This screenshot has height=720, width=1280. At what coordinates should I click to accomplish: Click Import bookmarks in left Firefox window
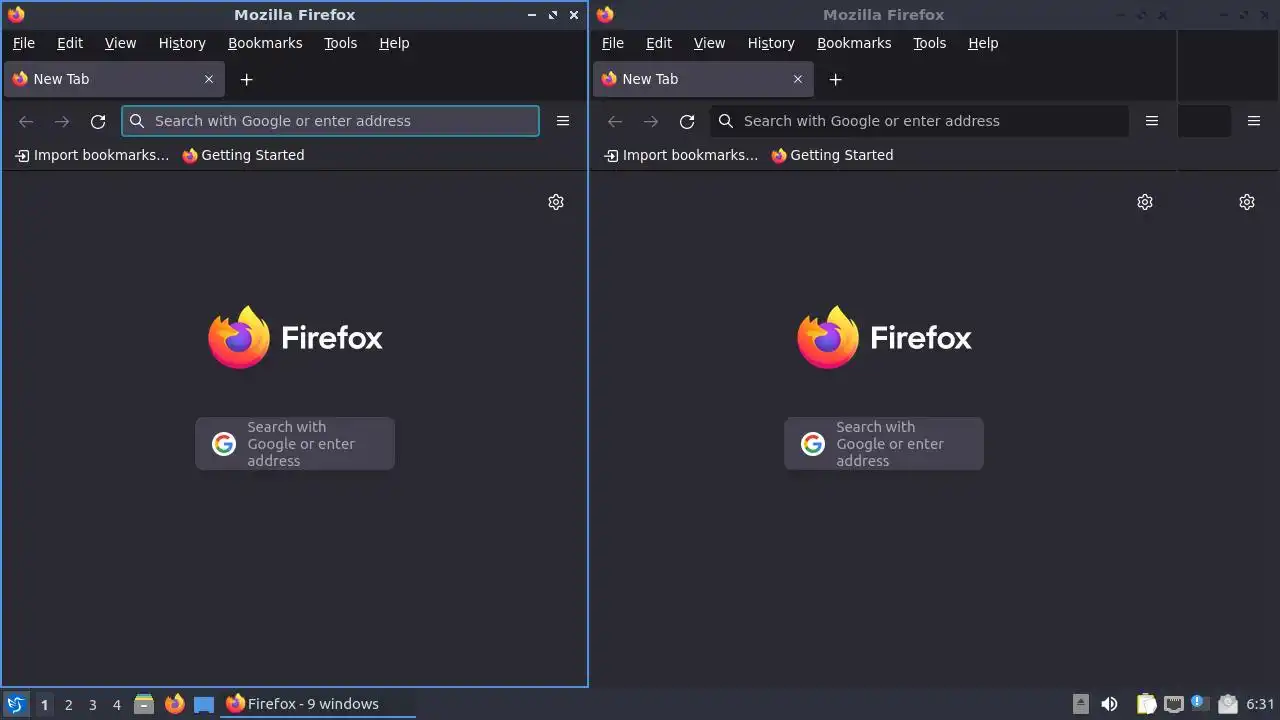(92, 155)
